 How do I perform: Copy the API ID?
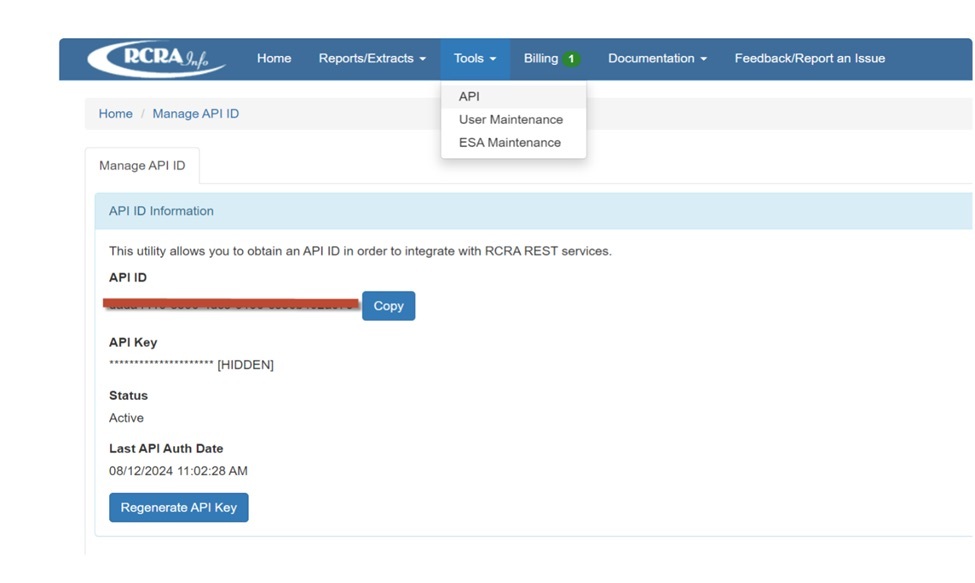point(389,306)
